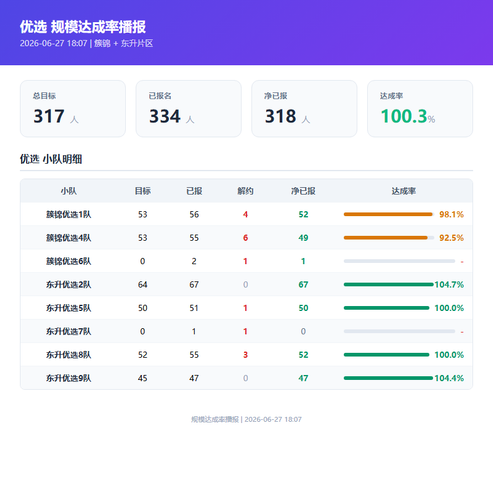Click the 已报 value 2 for 簇锦优选6队
This screenshot has width=493, height=500.
194,261
